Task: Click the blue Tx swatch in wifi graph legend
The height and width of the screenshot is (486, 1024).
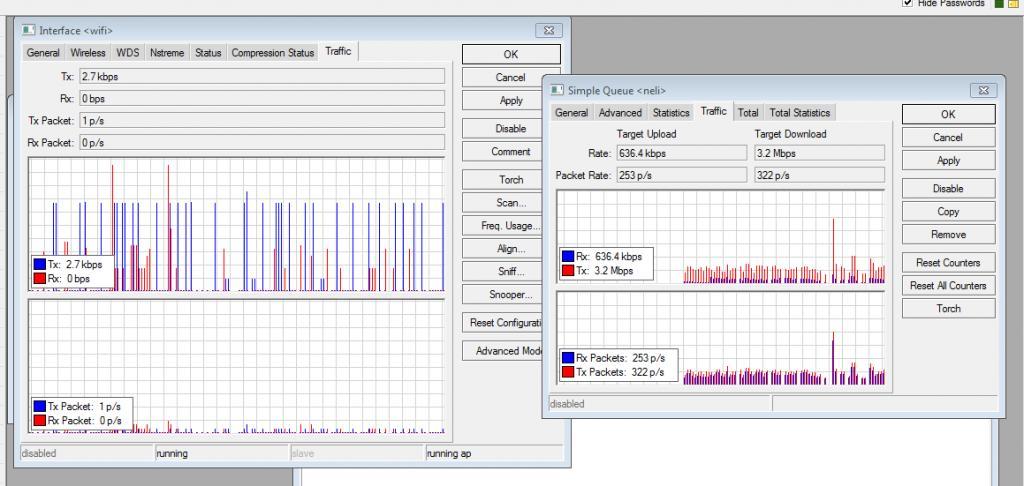Action: [x=40, y=265]
